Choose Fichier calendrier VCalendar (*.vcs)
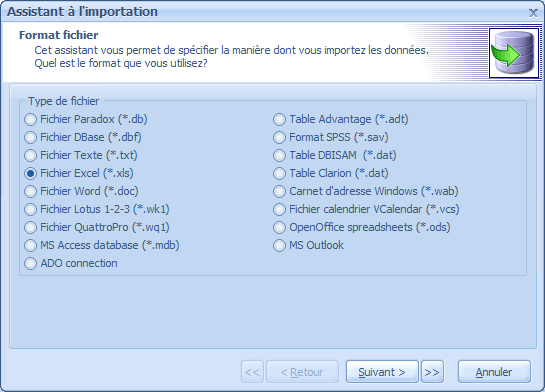This screenshot has width=545, height=392. (366, 209)
